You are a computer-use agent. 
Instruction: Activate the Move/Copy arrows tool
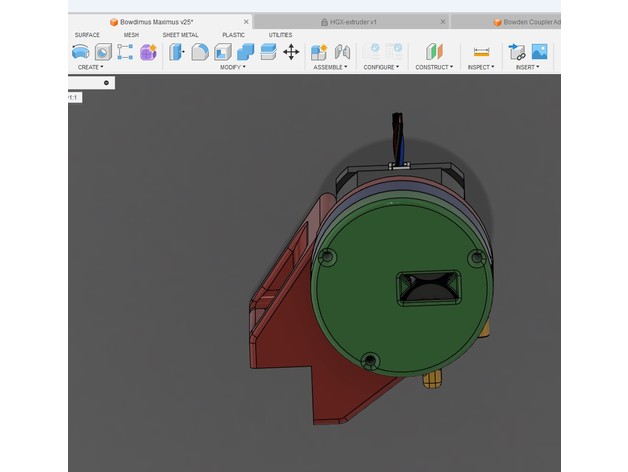click(x=291, y=51)
